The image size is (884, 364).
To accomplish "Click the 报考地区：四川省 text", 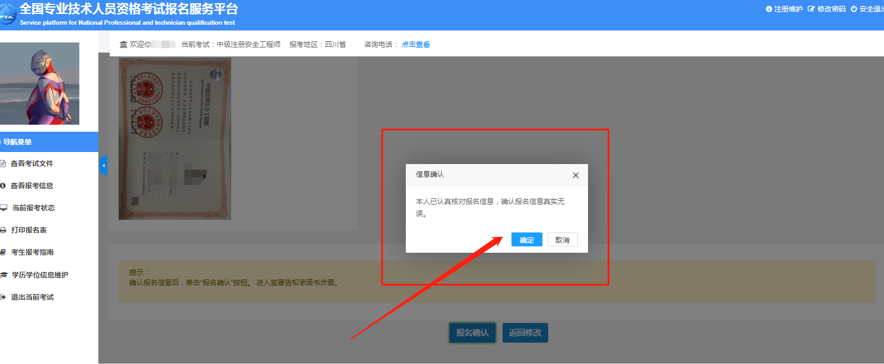I will click(317, 45).
